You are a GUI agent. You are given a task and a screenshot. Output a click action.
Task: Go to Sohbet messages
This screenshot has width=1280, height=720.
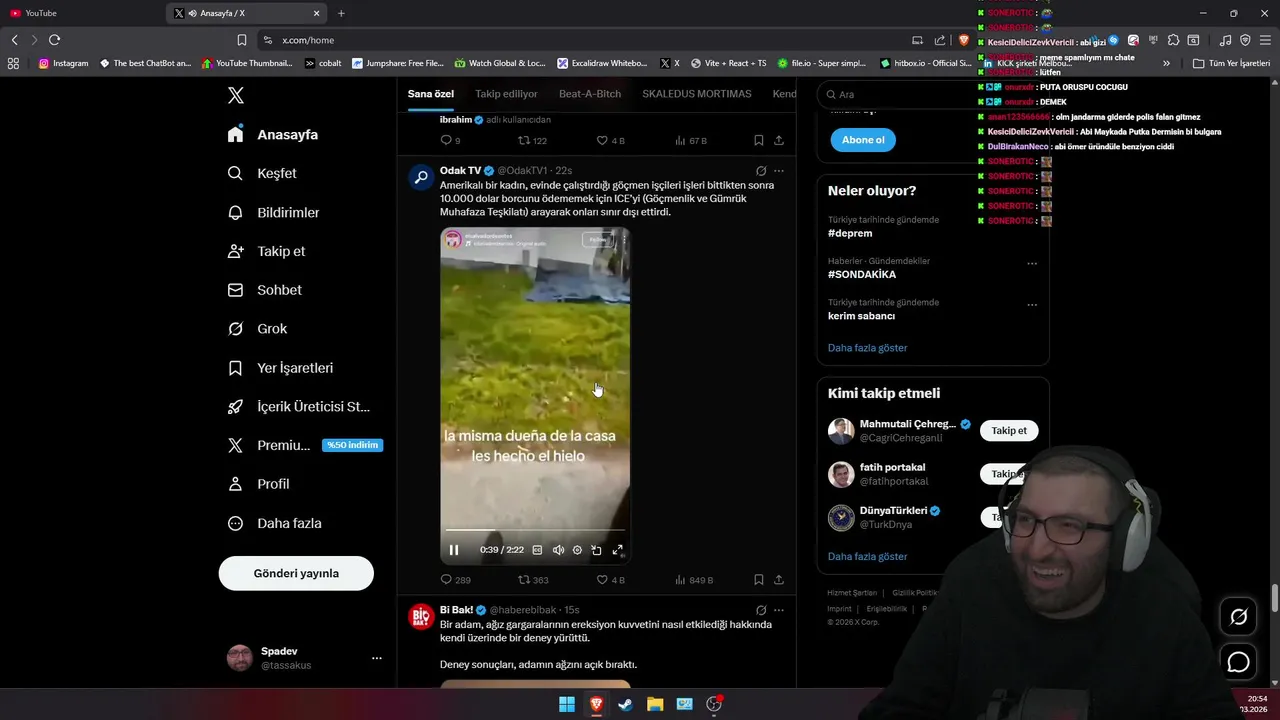coord(264,290)
